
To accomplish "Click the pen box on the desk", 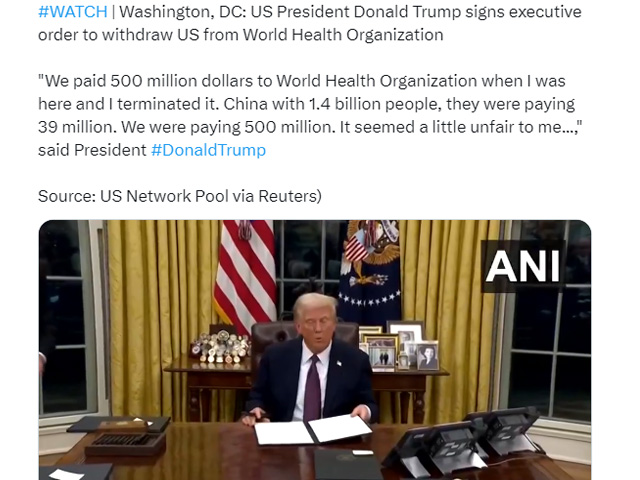I will 125,444.
